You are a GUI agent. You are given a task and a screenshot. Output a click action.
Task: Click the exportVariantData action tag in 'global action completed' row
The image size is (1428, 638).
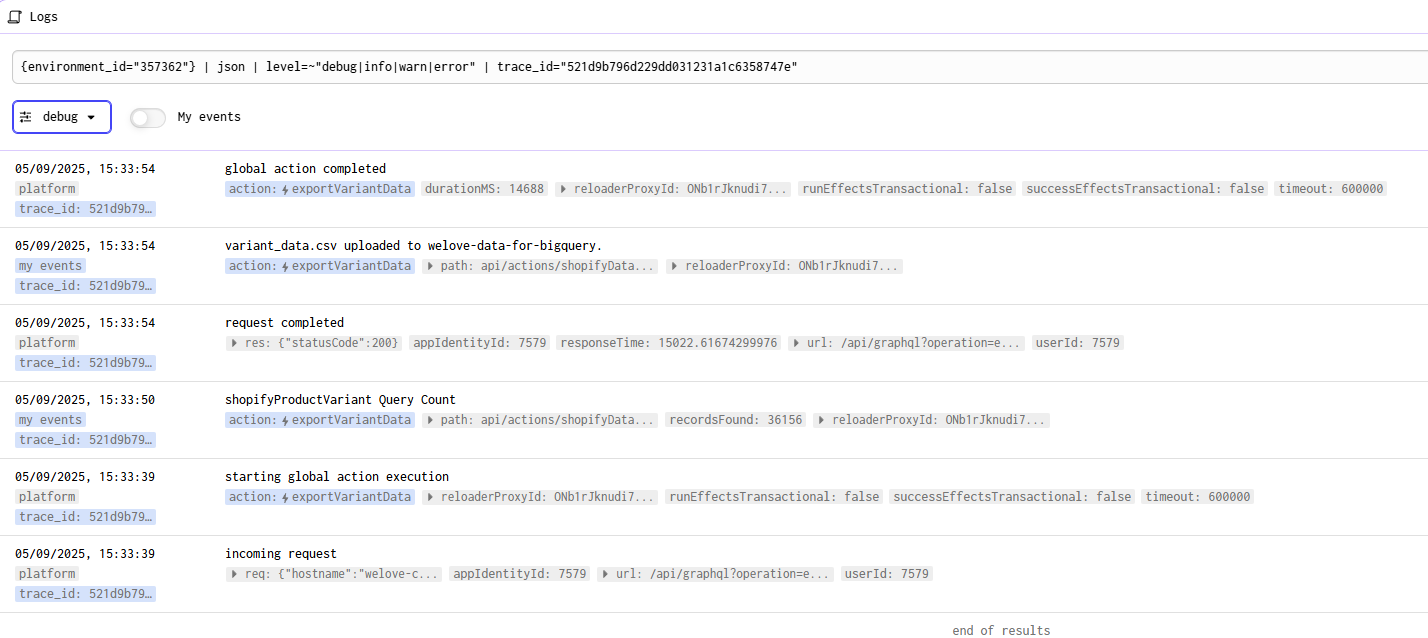coord(320,189)
